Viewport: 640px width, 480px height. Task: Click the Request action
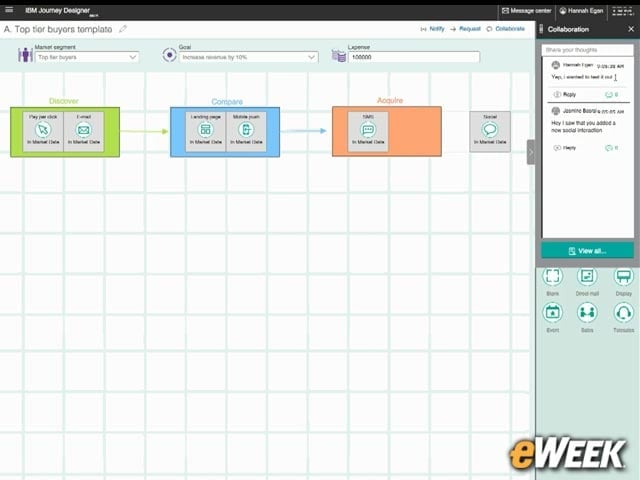pyautogui.click(x=465, y=29)
